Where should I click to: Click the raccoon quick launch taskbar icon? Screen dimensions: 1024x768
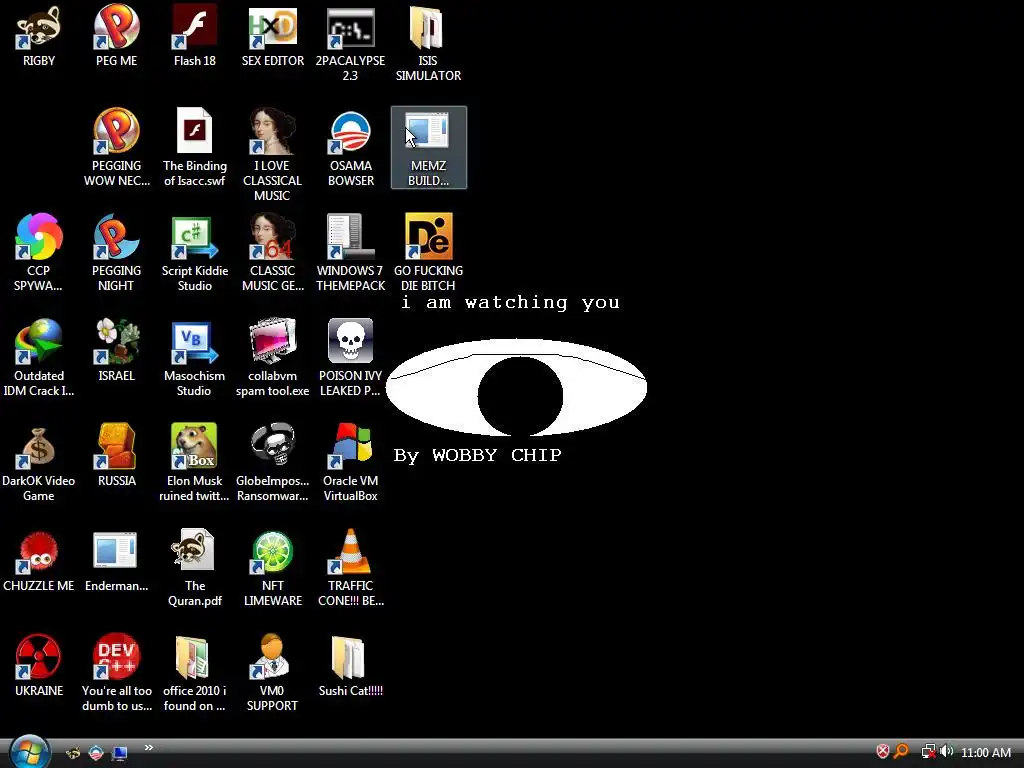tap(73, 752)
